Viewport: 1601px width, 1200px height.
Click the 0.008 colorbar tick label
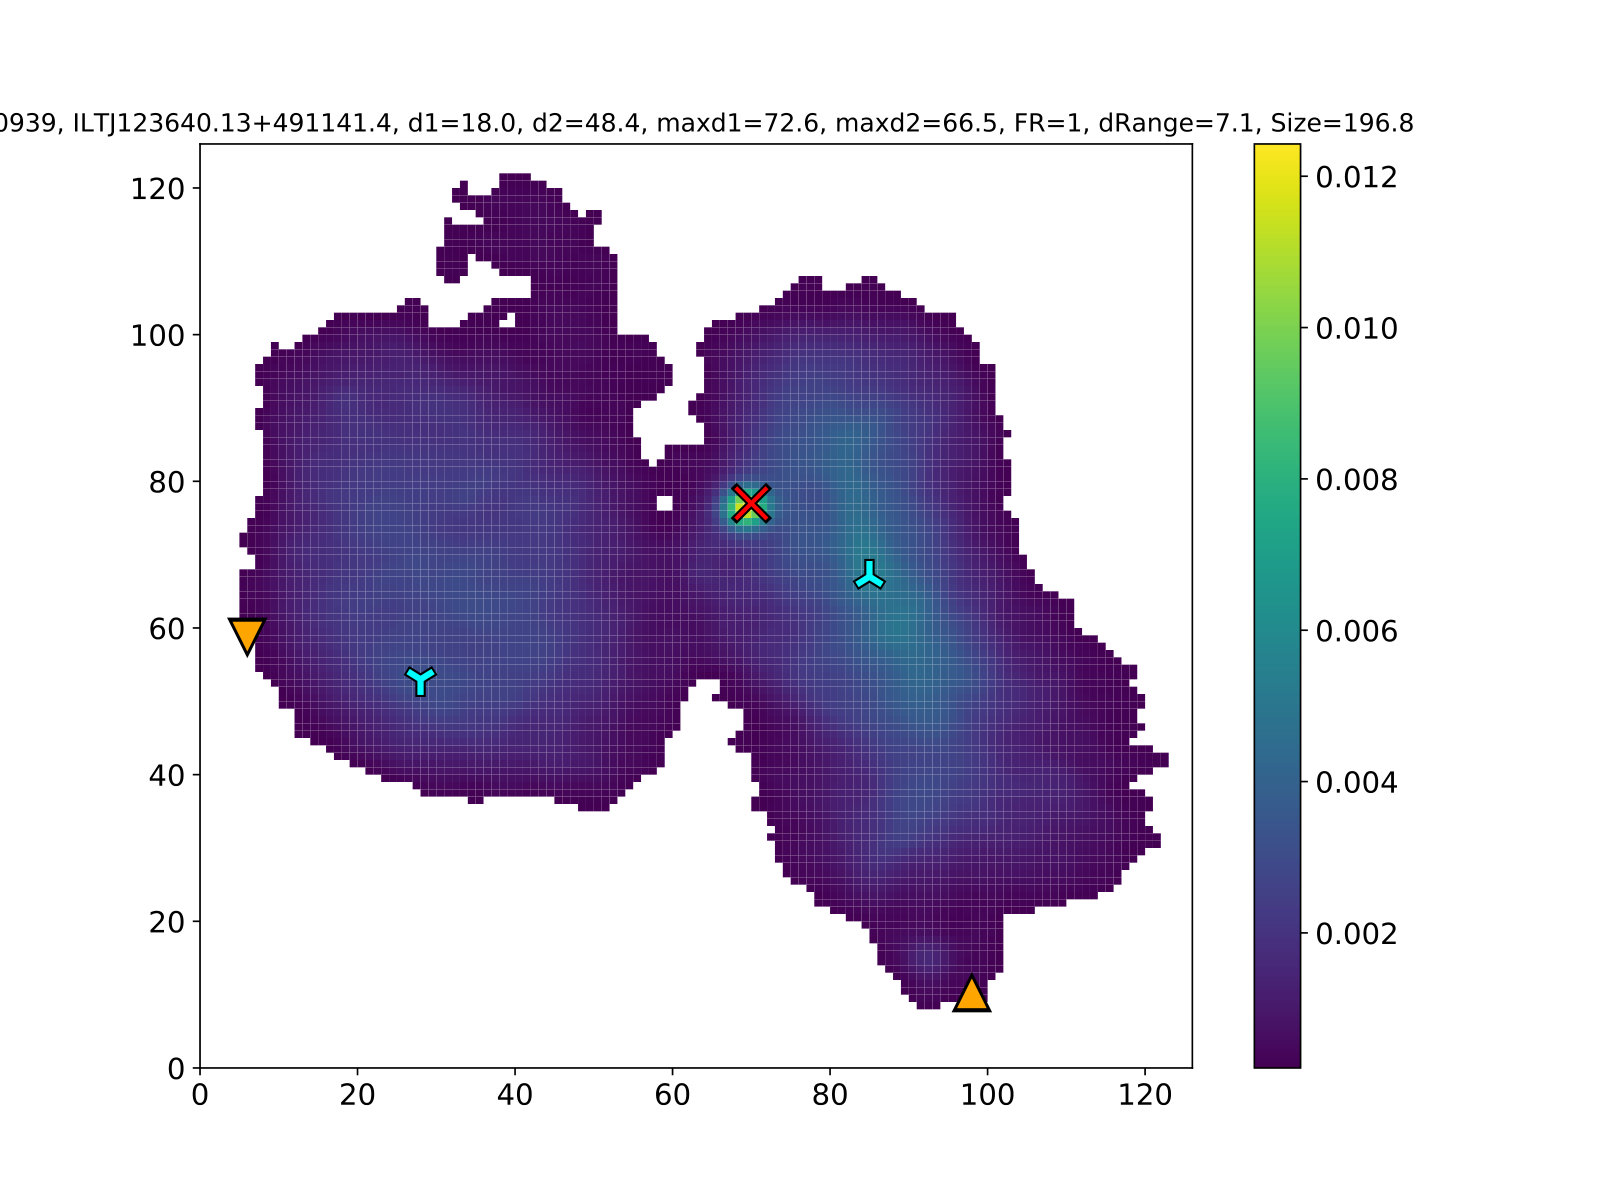click(1356, 480)
